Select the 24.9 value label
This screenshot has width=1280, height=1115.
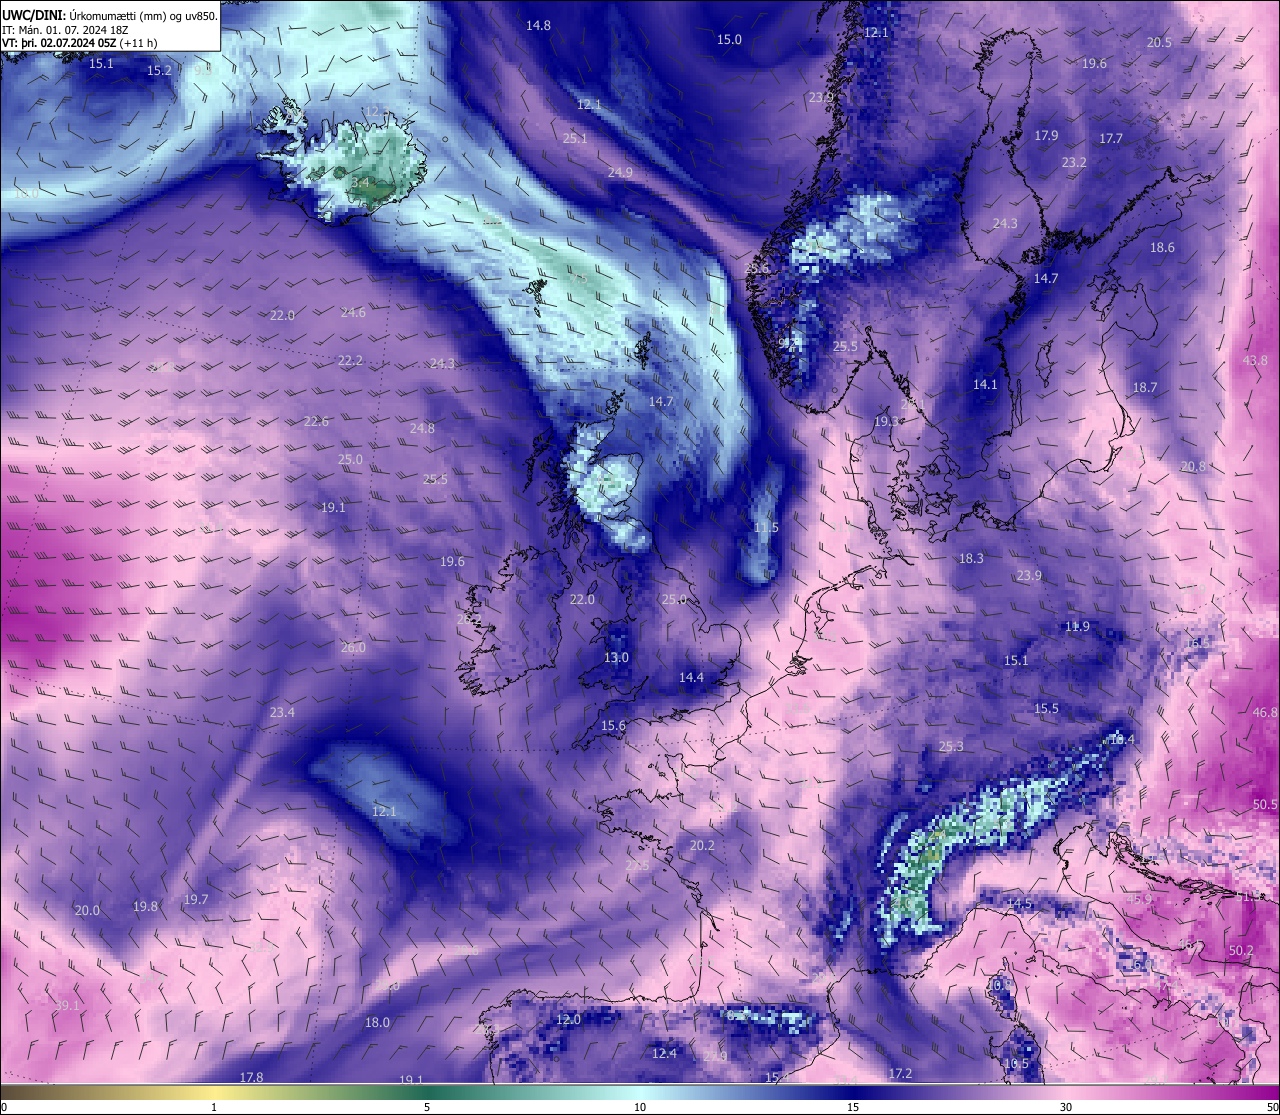pos(620,173)
